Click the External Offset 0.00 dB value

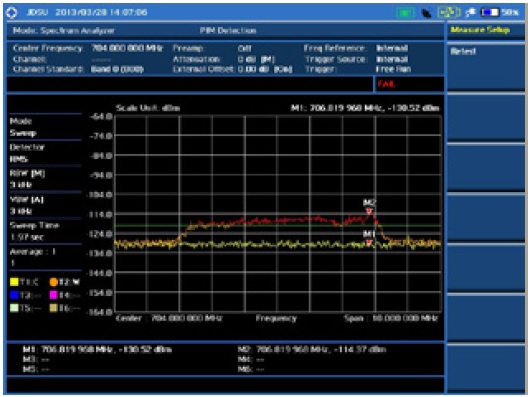pos(265,69)
